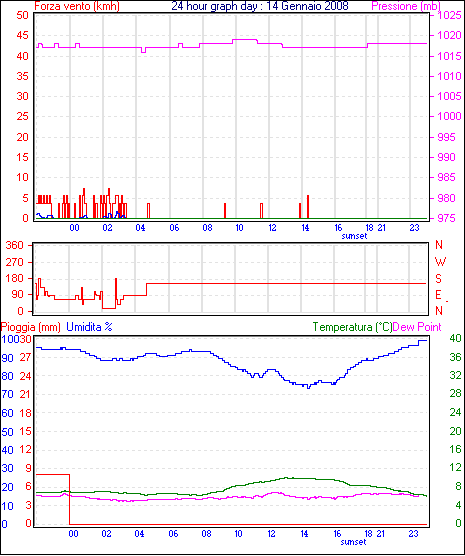Click wind speed axis value 35
The width and height of the screenshot is (465, 556).
[22, 76]
